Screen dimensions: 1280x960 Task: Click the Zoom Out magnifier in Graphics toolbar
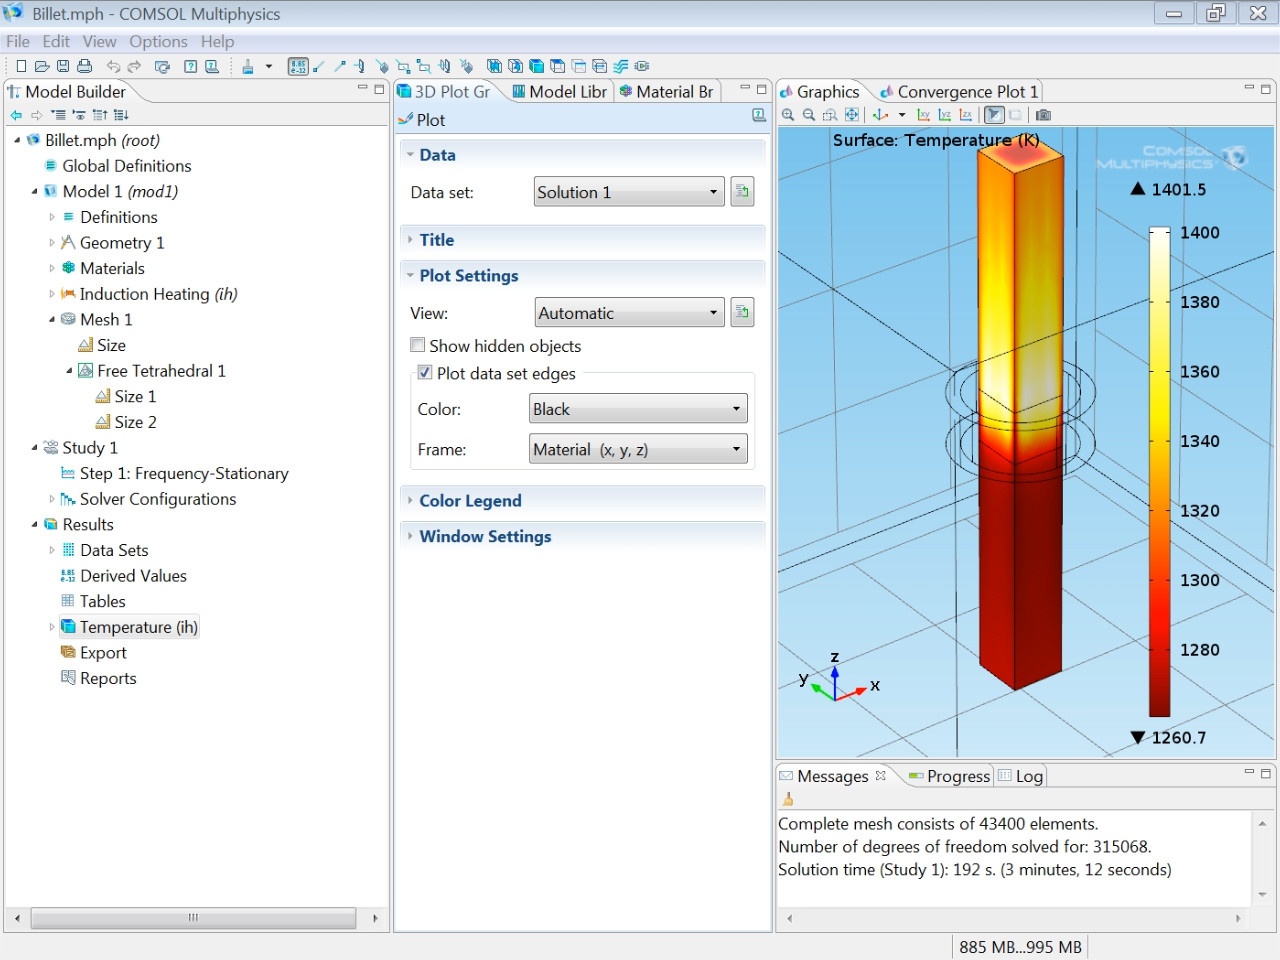[809, 115]
